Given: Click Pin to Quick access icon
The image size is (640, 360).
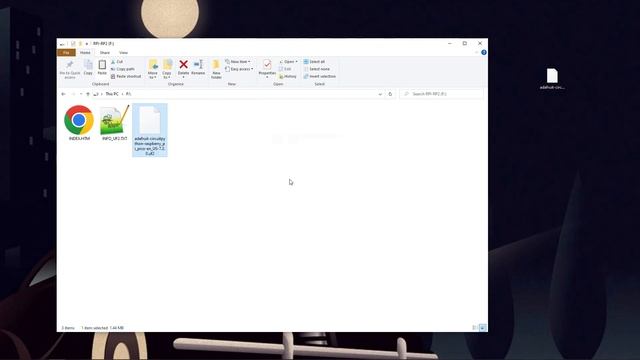Looking at the screenshot, I should pos(70,65).
